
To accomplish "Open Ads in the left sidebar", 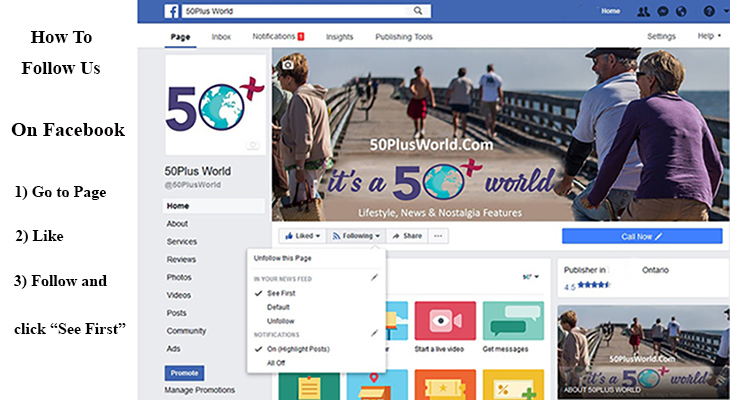I will point(173,348).
